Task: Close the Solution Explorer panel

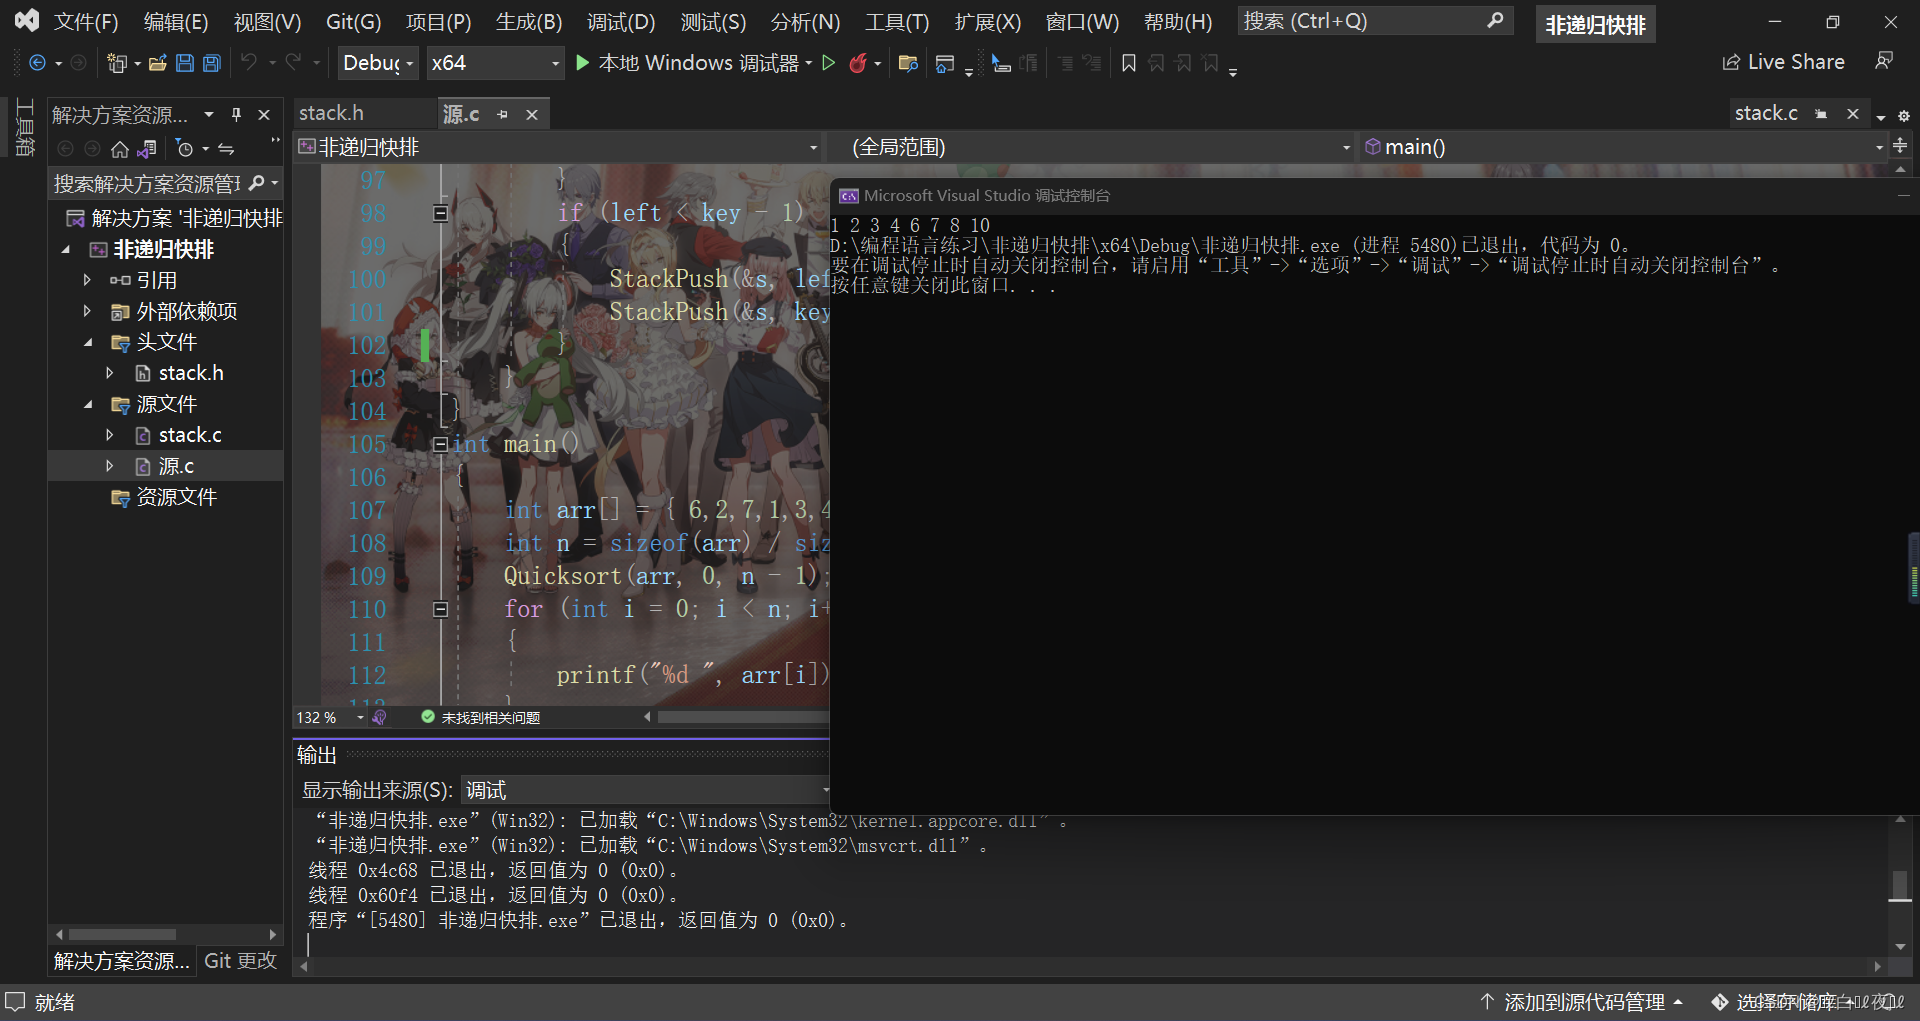Action: click(264, 115)
